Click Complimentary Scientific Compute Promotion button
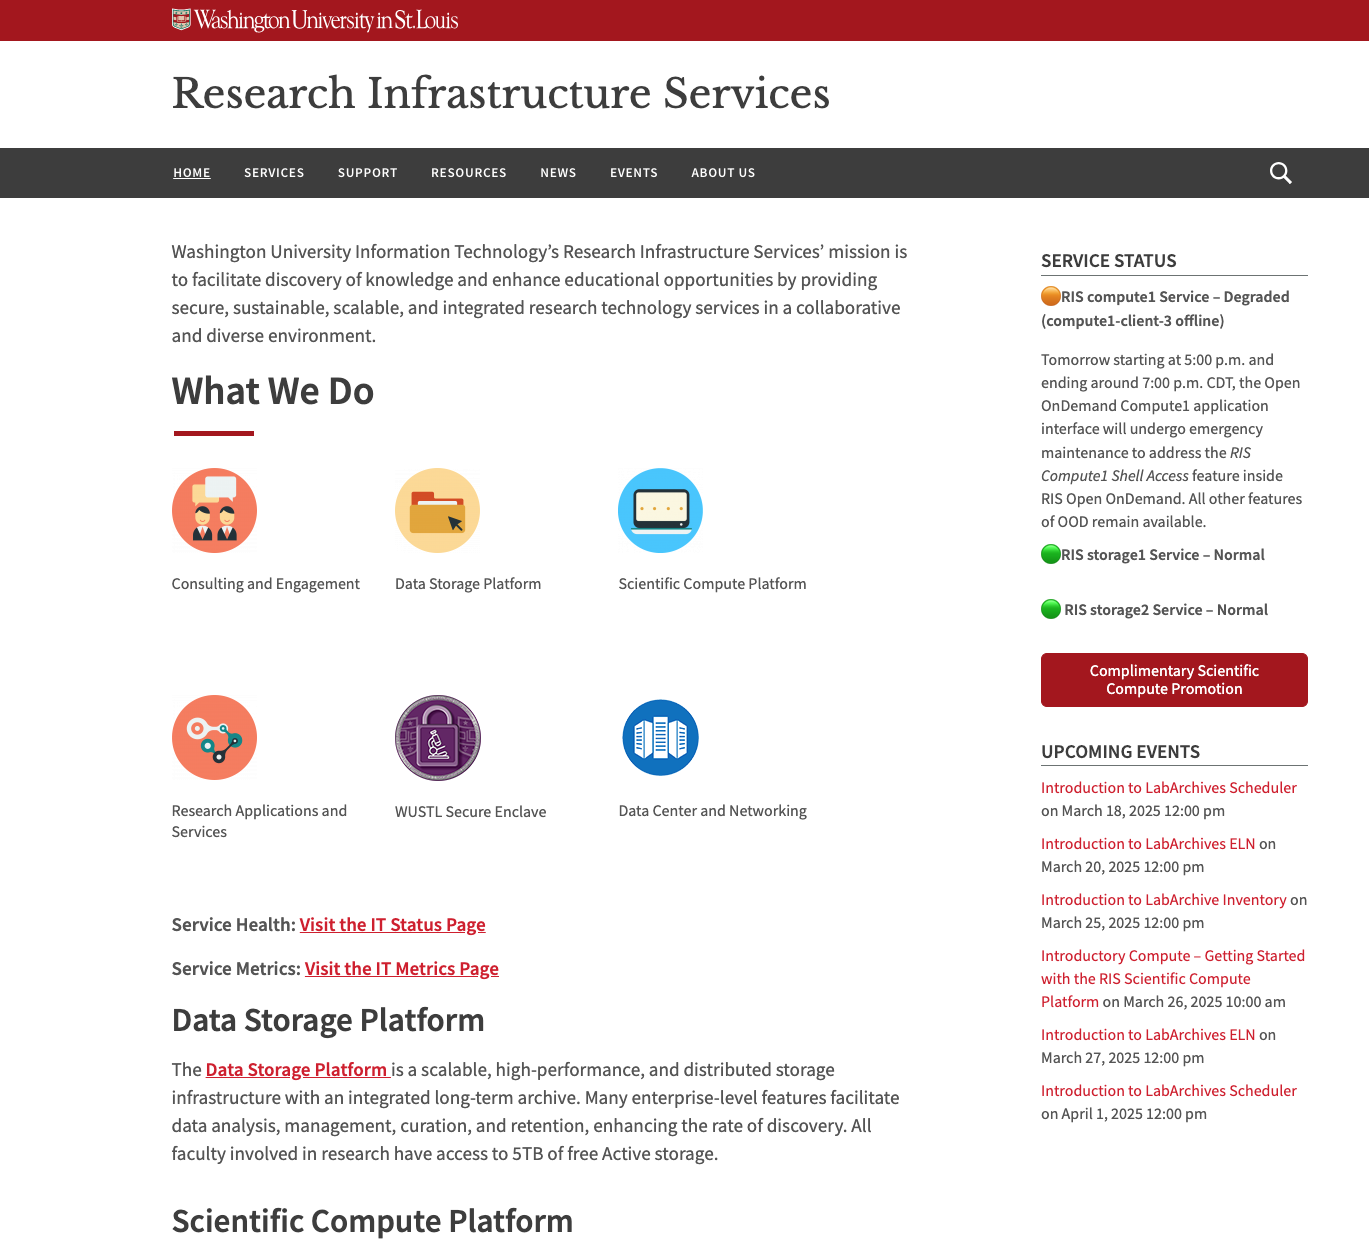Image resolution: width=1369 pixels, height=1247 pixels. (1174, 680)
